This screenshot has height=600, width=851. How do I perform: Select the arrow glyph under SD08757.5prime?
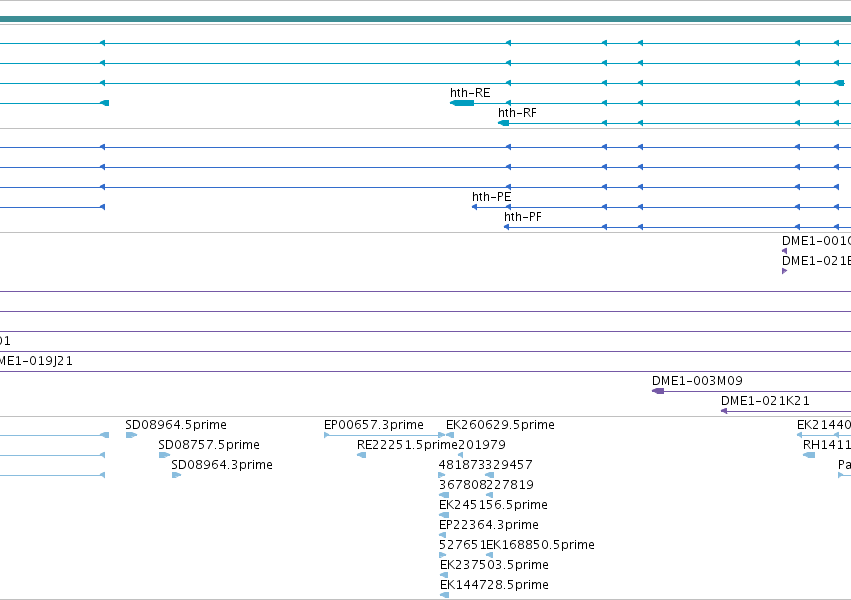(164, 455)
